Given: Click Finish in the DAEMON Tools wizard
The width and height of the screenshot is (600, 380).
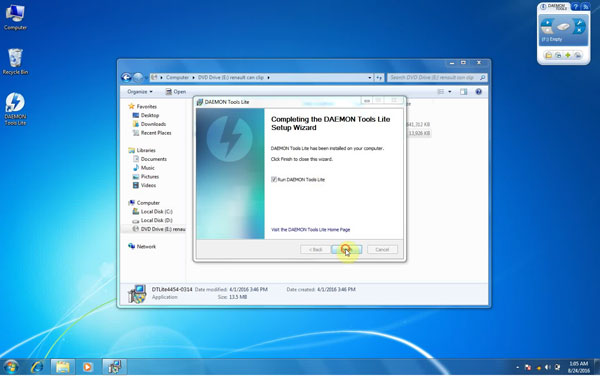Looking at the screenshot, I should (x=347, y=250).
